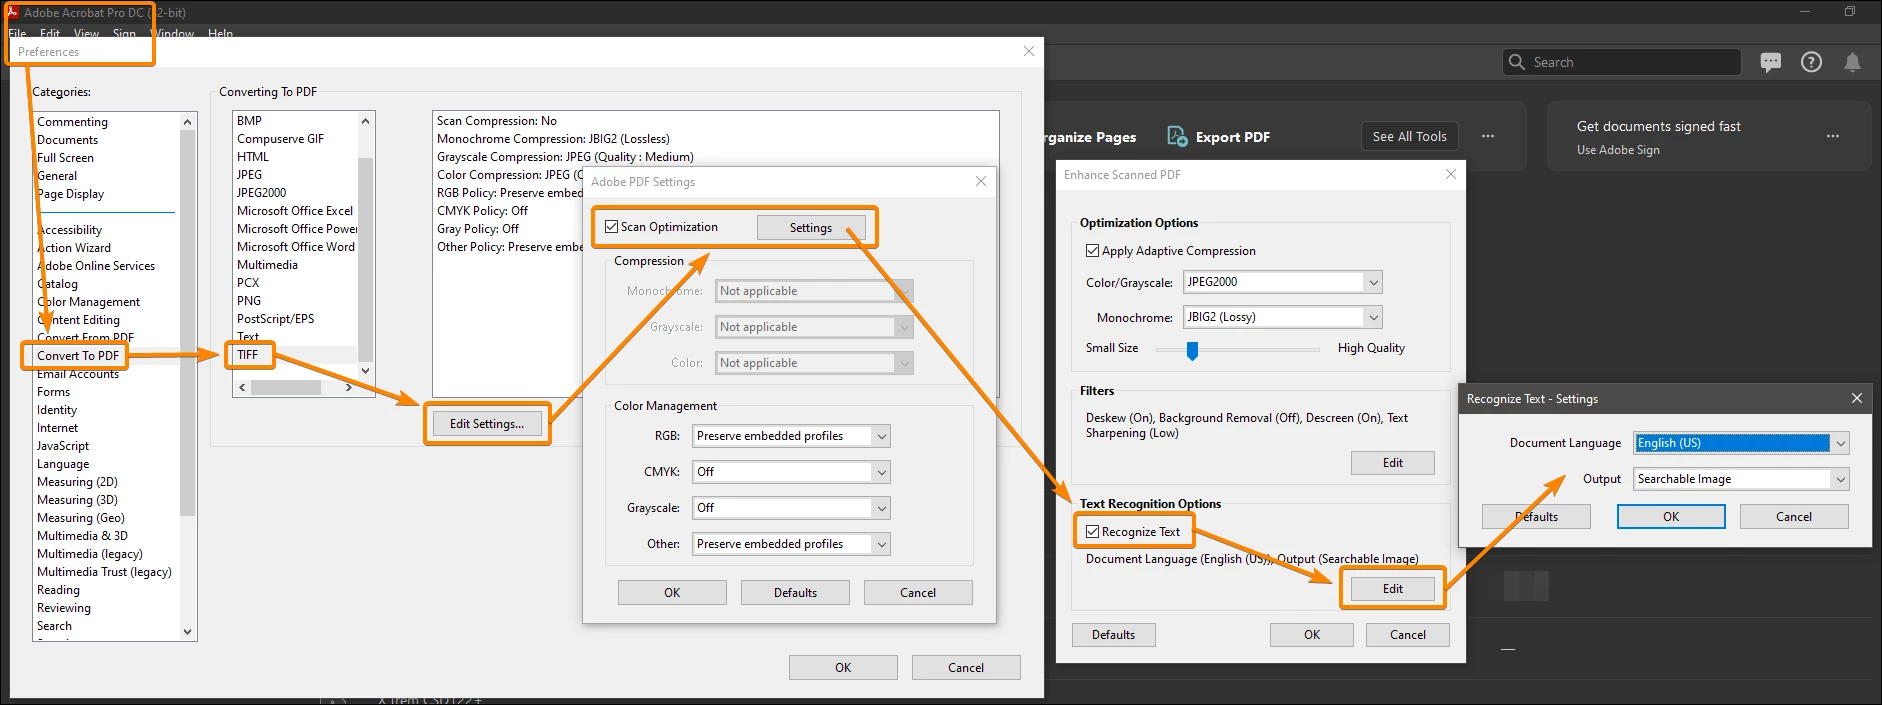Open the Output Searchable Image dropdown

point(1741,479)
